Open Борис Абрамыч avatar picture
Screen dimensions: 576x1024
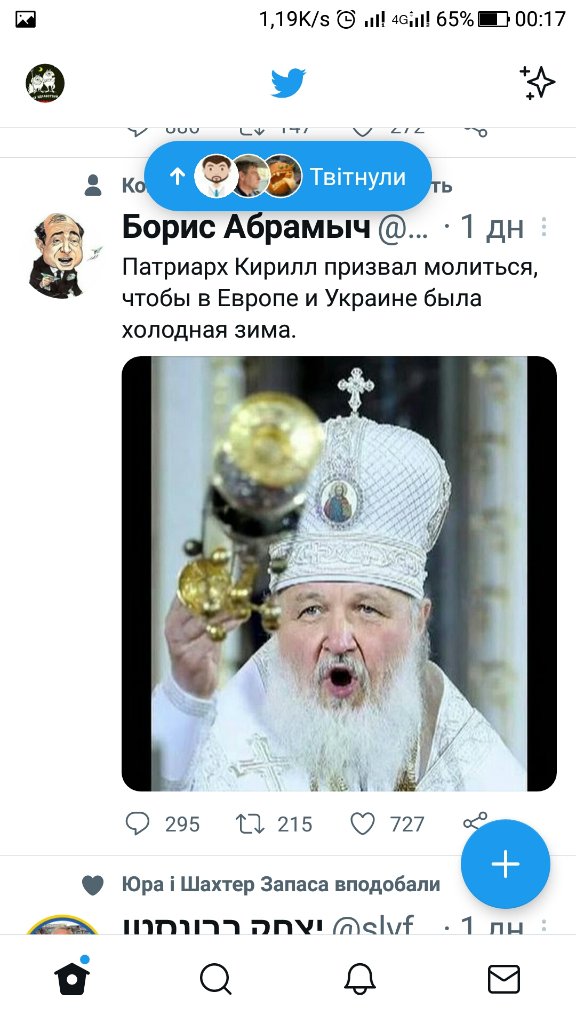click(x=59, y=256)
